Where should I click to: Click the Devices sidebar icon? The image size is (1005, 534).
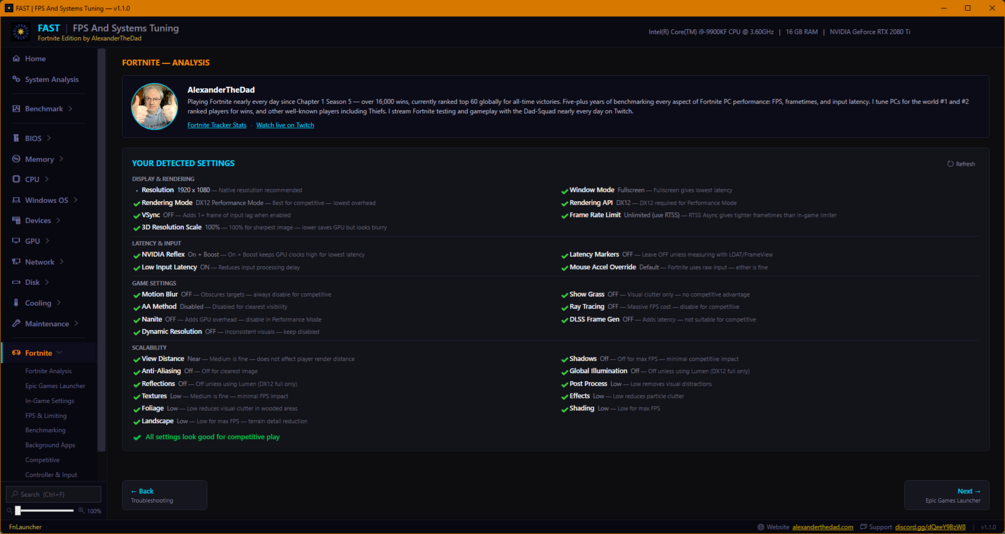(16, 221)
